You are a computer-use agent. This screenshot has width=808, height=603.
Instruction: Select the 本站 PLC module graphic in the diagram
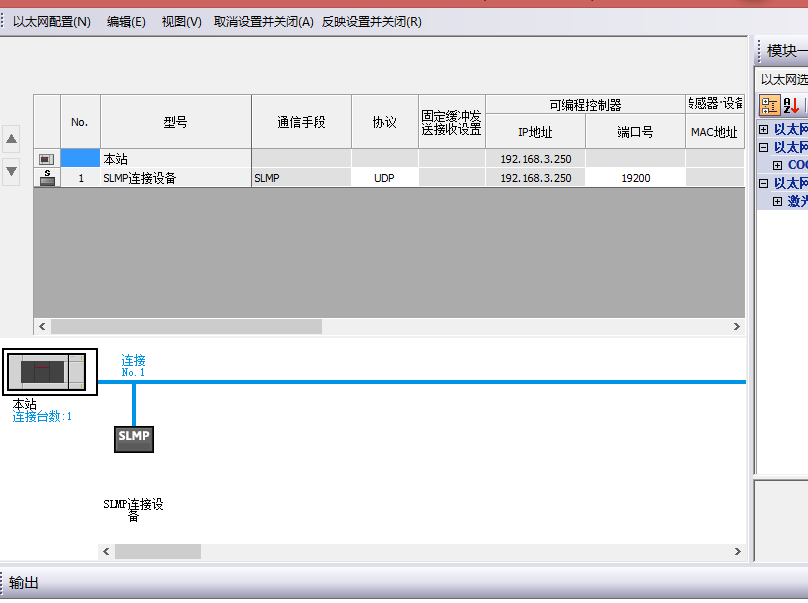pyautogui.click(x=49, y=372)
